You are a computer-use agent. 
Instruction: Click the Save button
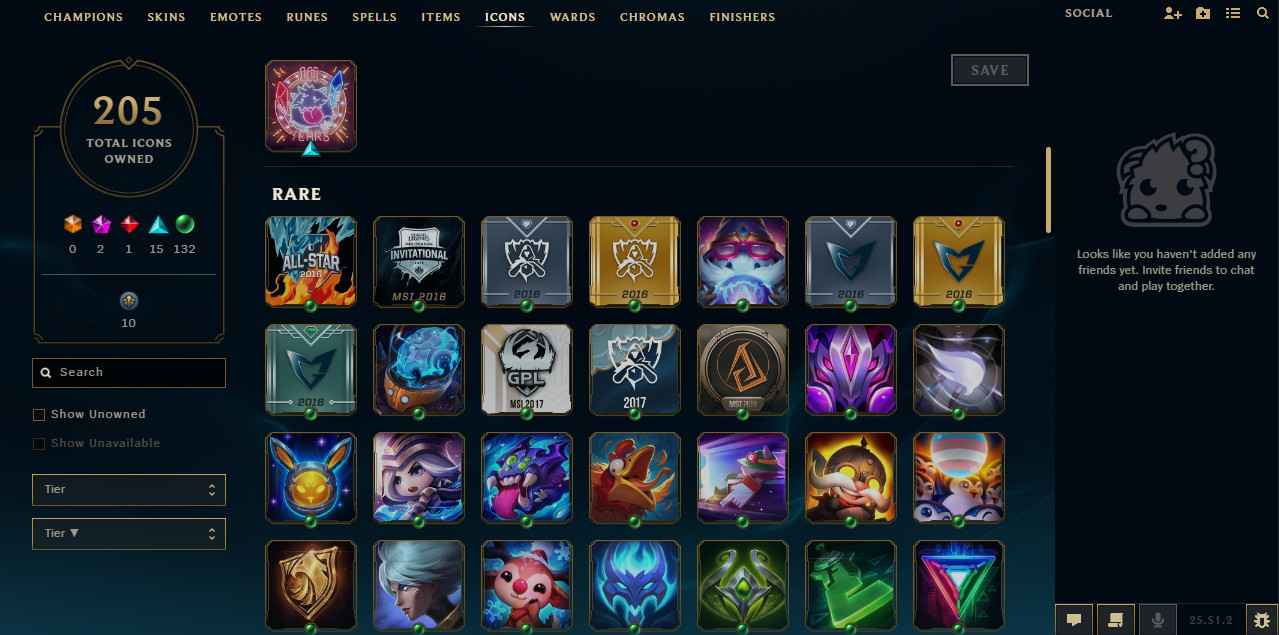990,70
